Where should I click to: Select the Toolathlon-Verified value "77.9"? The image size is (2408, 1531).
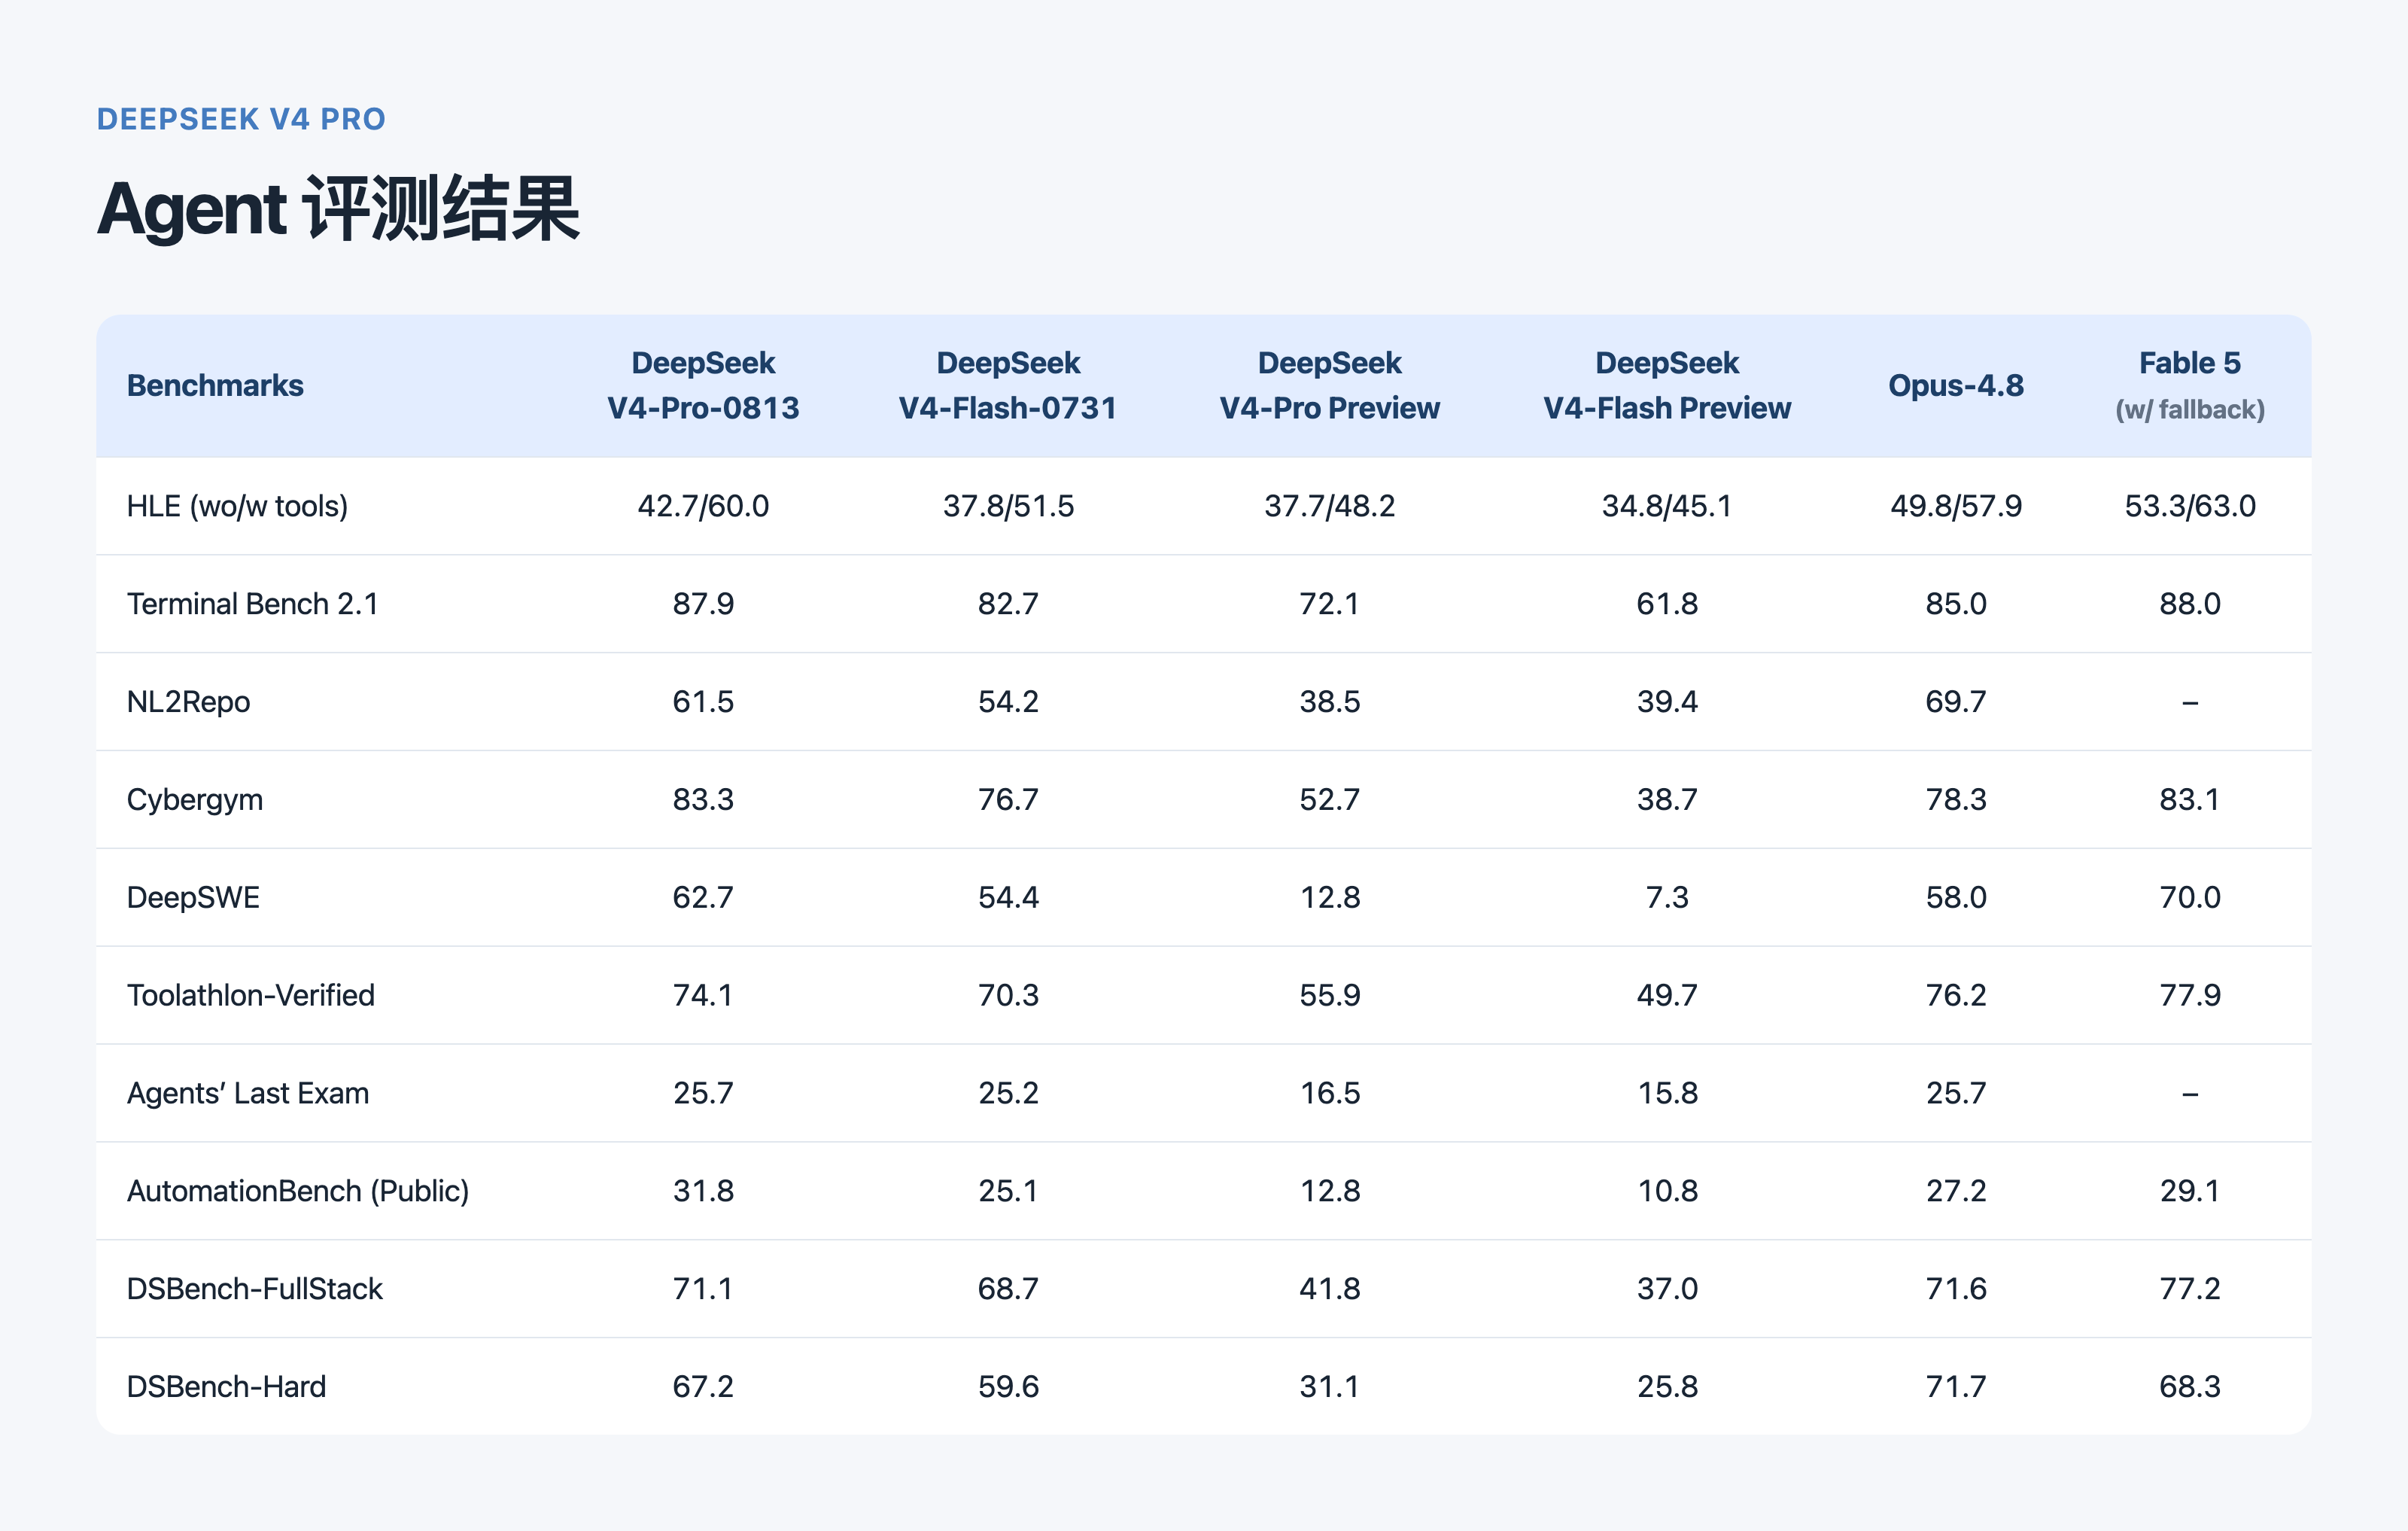2190,995
